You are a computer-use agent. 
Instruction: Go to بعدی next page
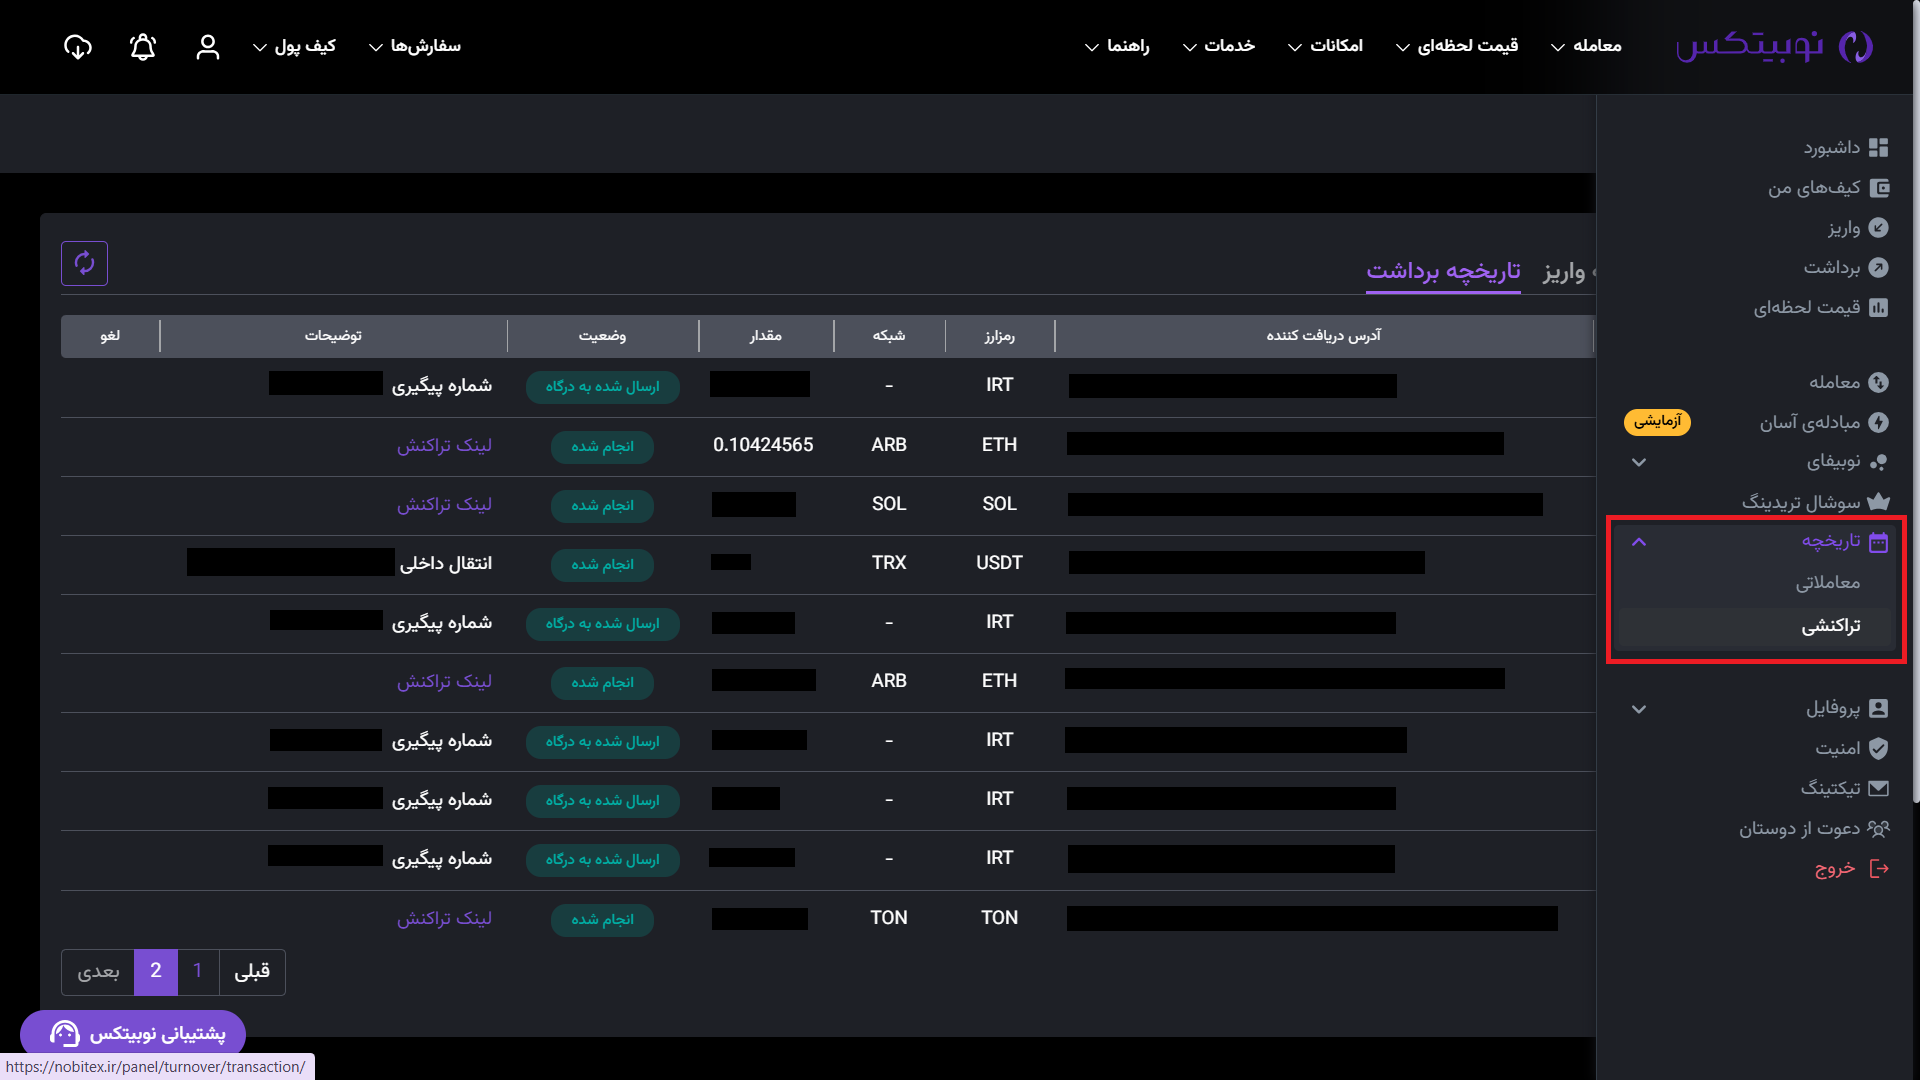(98, 972)
